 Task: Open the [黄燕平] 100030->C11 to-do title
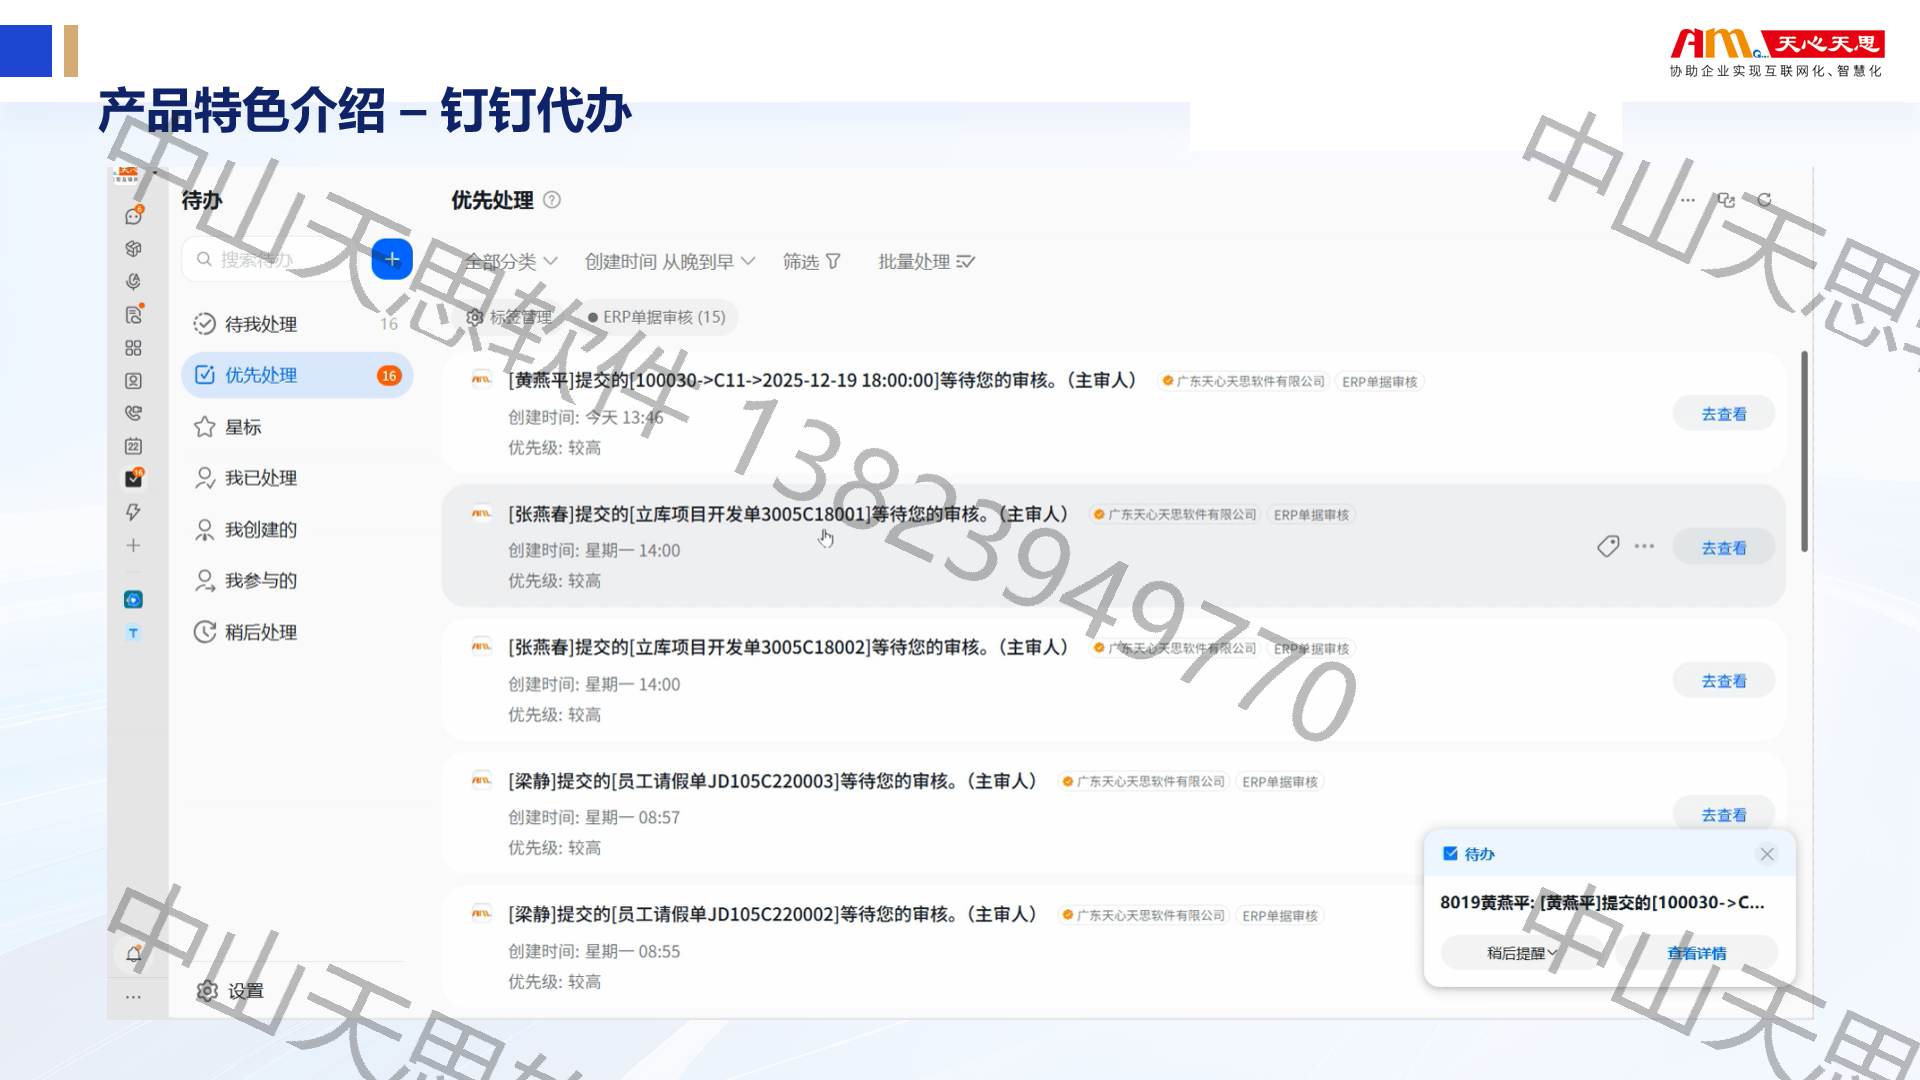tap(822, 380)
